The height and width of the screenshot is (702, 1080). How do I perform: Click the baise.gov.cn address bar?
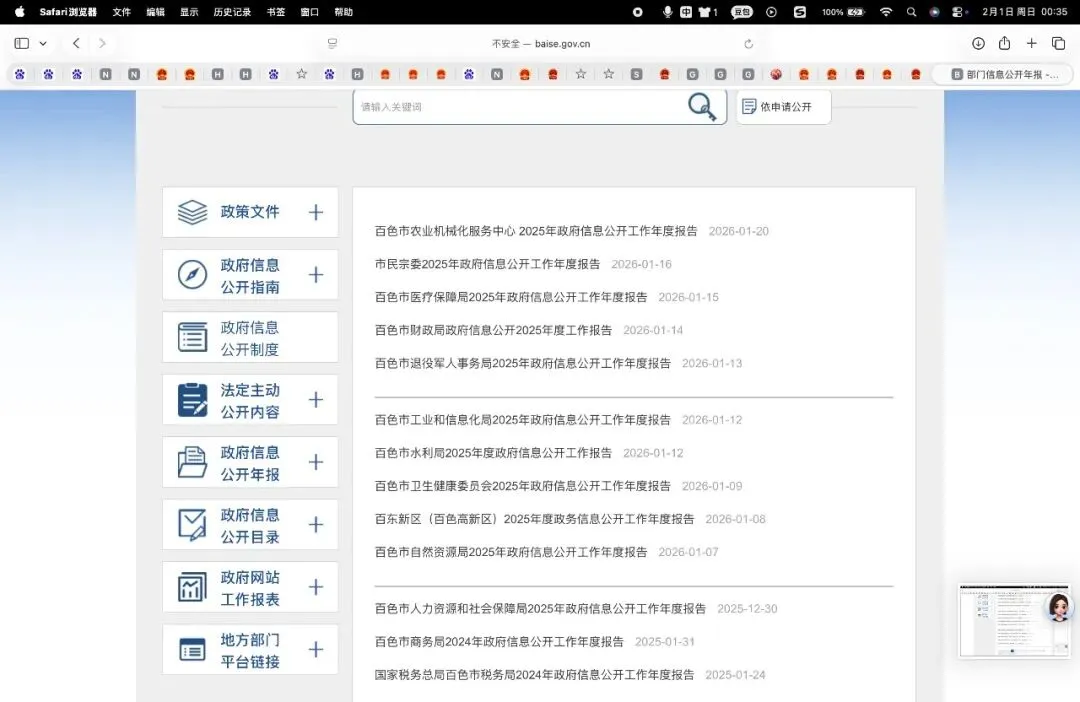541,43
